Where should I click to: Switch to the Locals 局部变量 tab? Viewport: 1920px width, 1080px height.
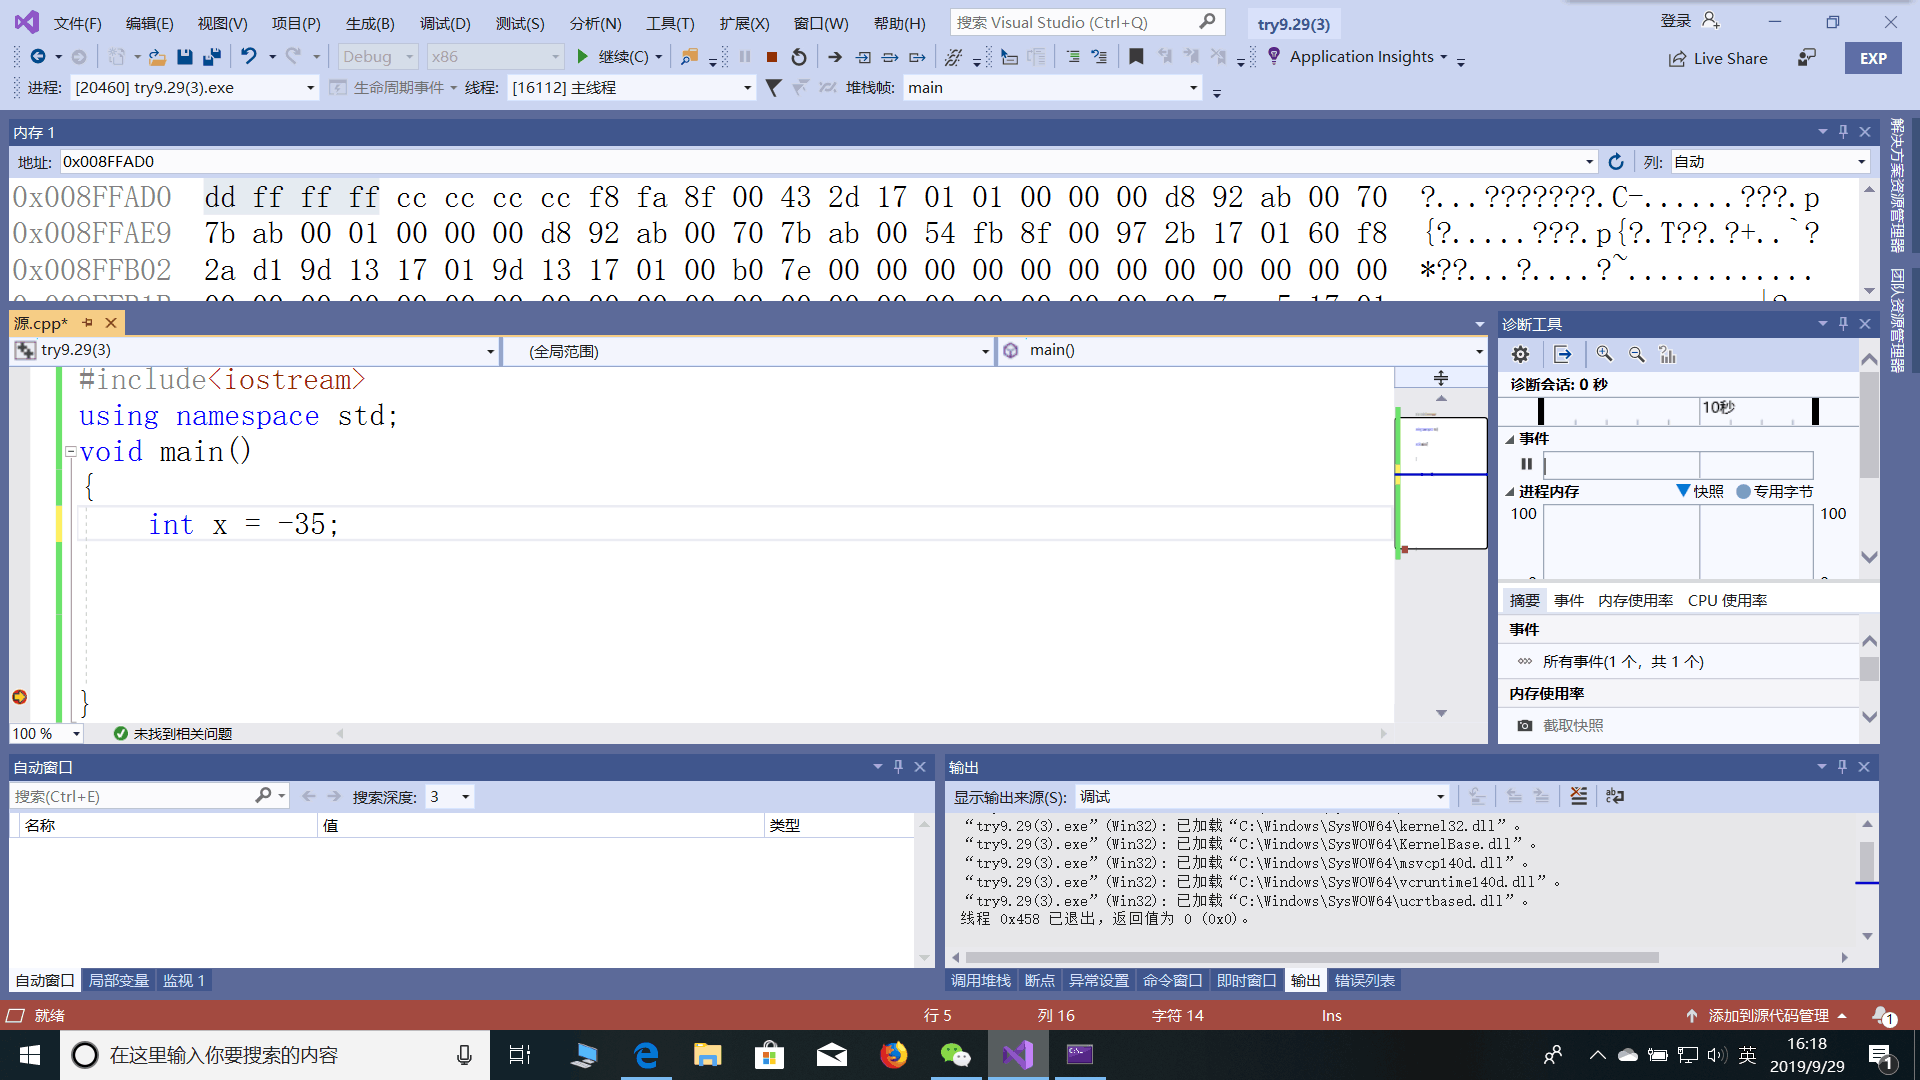click(x=119, y=981)
